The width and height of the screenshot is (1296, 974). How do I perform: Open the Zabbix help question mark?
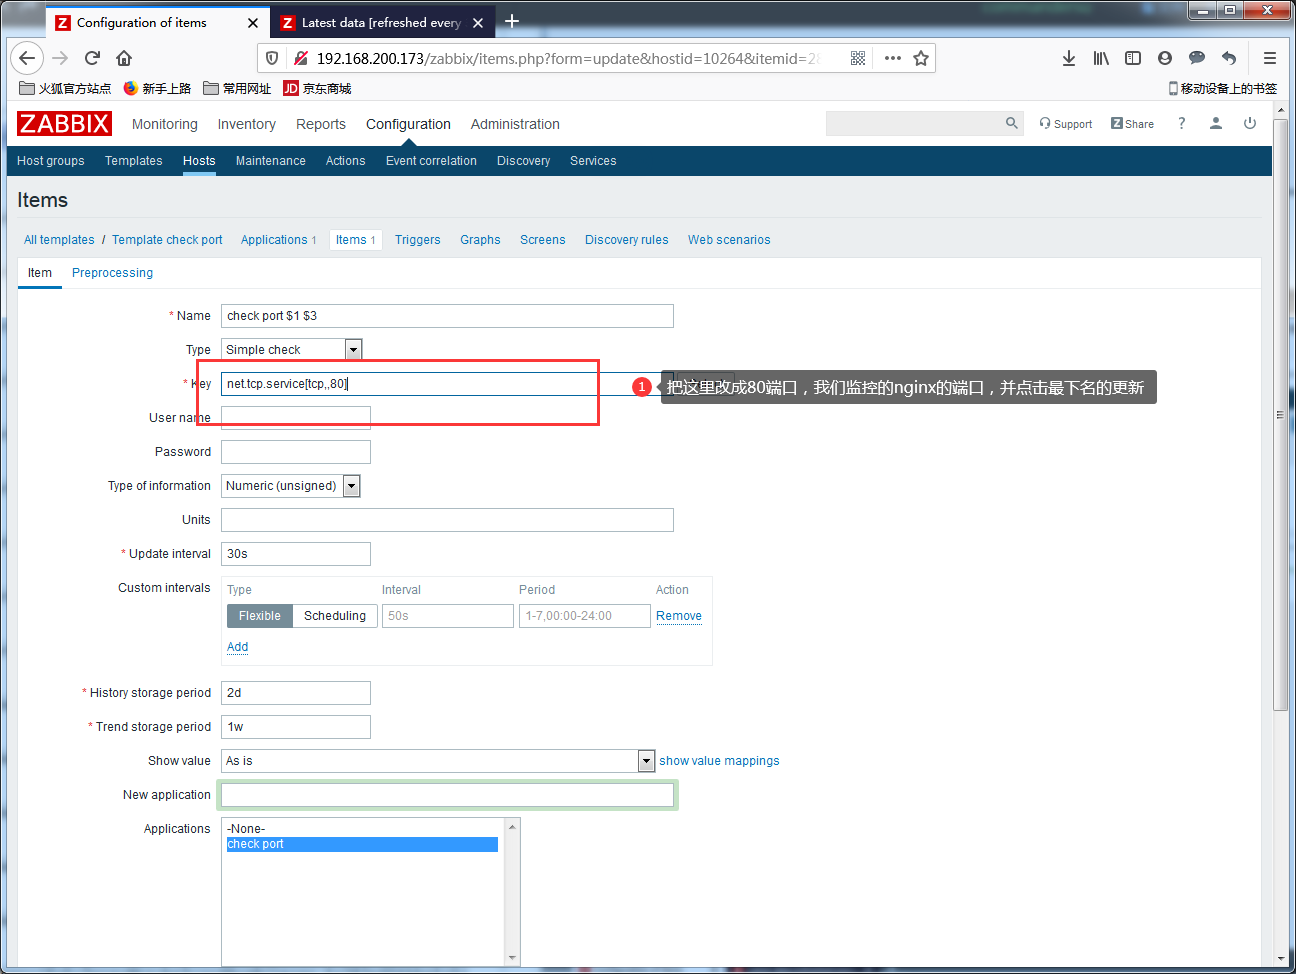coord(1182,123)
